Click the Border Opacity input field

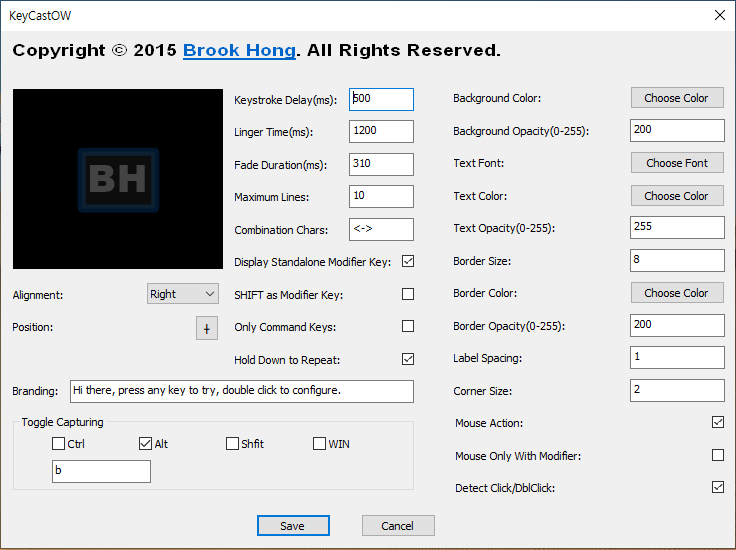(677, 326)
